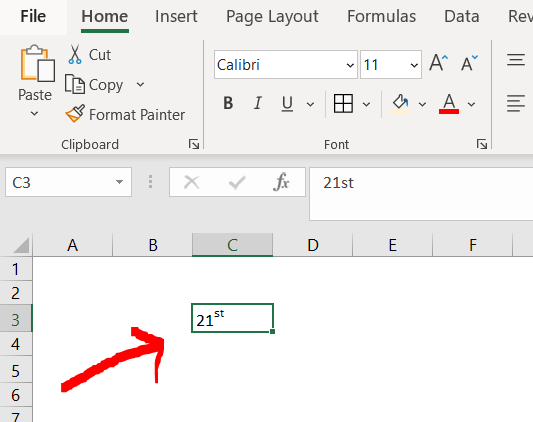Click the Cancel X in formula bar

coord(191,183)
